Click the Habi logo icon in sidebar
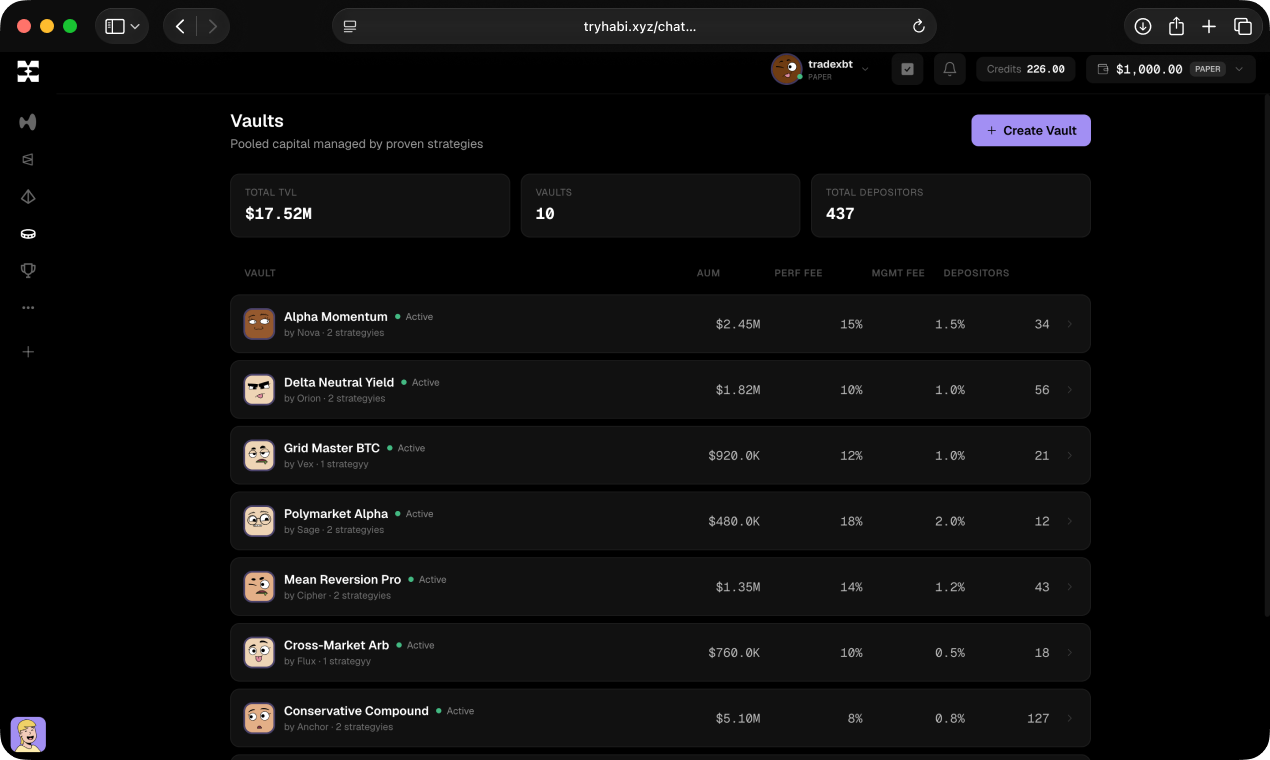This screenshot has width=1270, height=760. click(28, 71)
